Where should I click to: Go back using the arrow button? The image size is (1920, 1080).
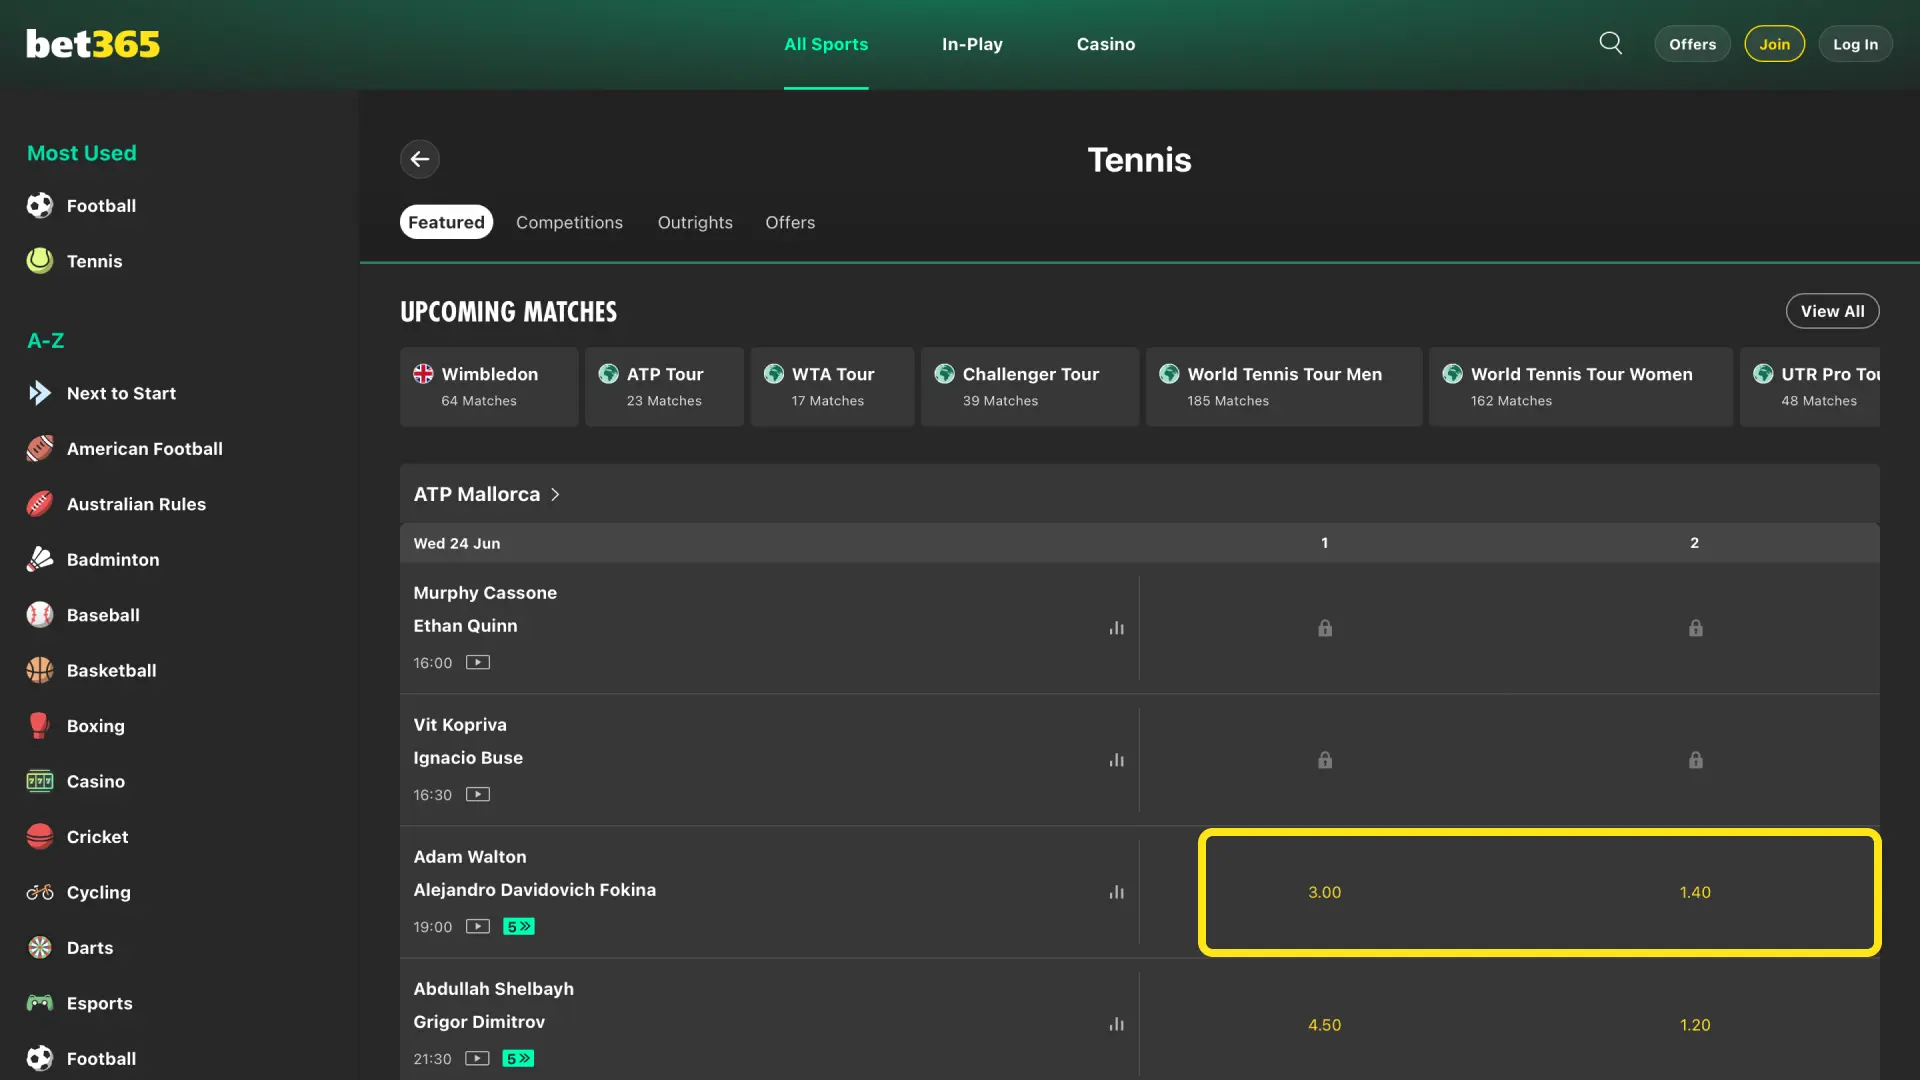point(420,159)
